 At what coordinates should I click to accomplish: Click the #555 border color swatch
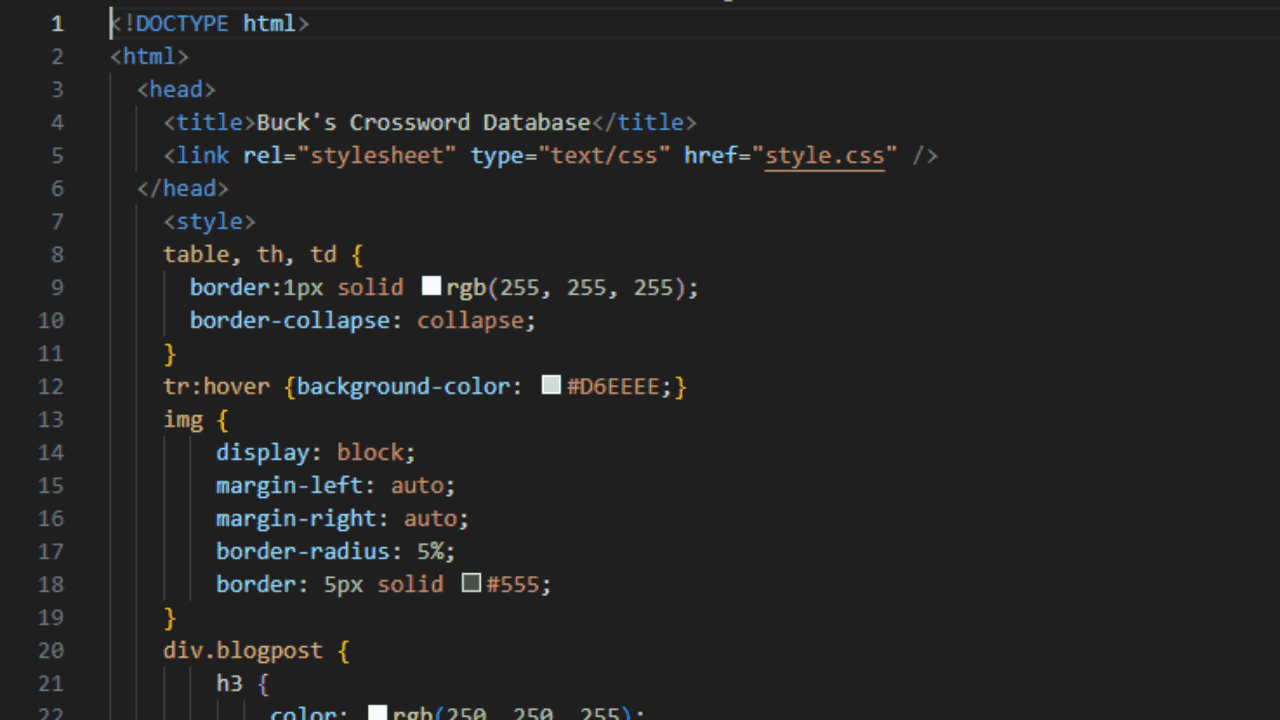(471, 584)
